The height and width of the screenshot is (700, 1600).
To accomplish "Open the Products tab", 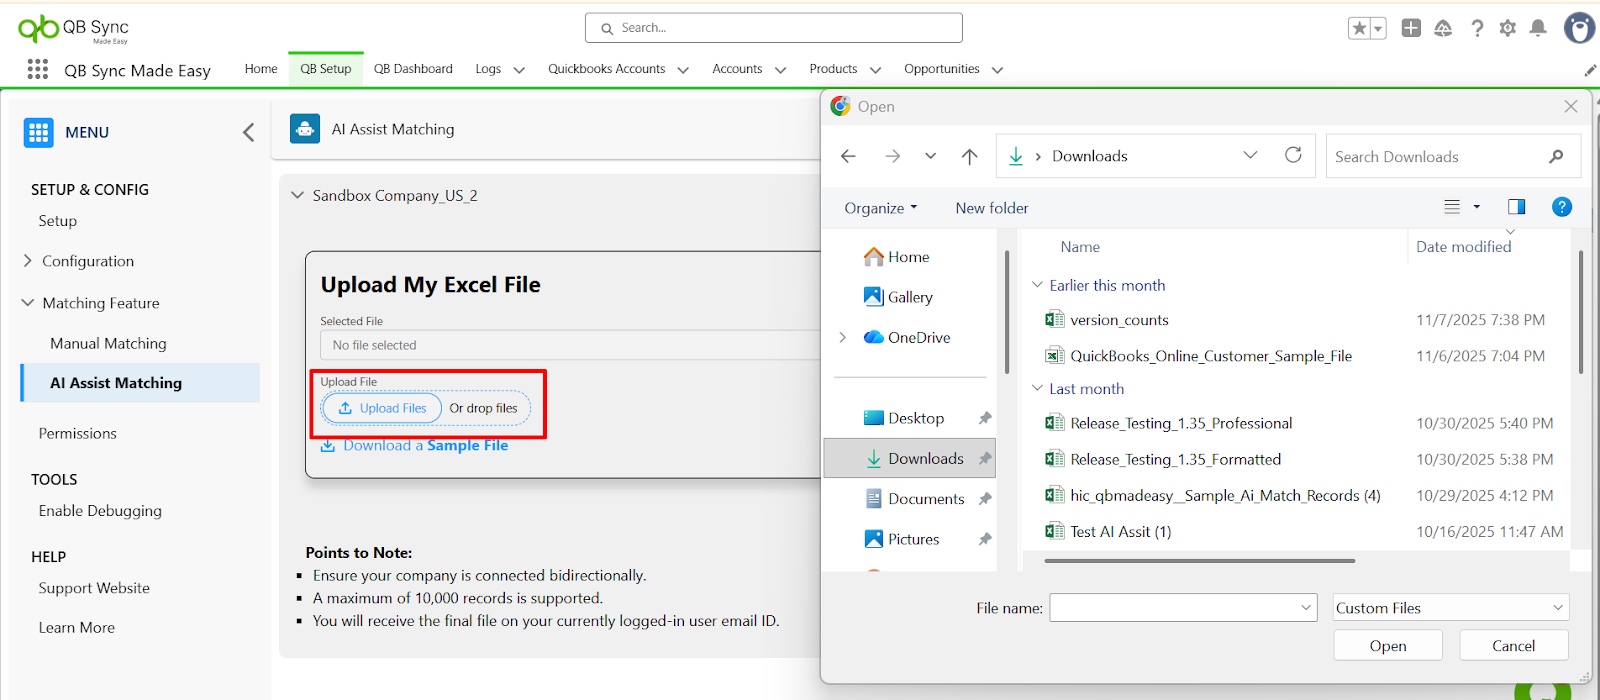I will tap(833, 69).
